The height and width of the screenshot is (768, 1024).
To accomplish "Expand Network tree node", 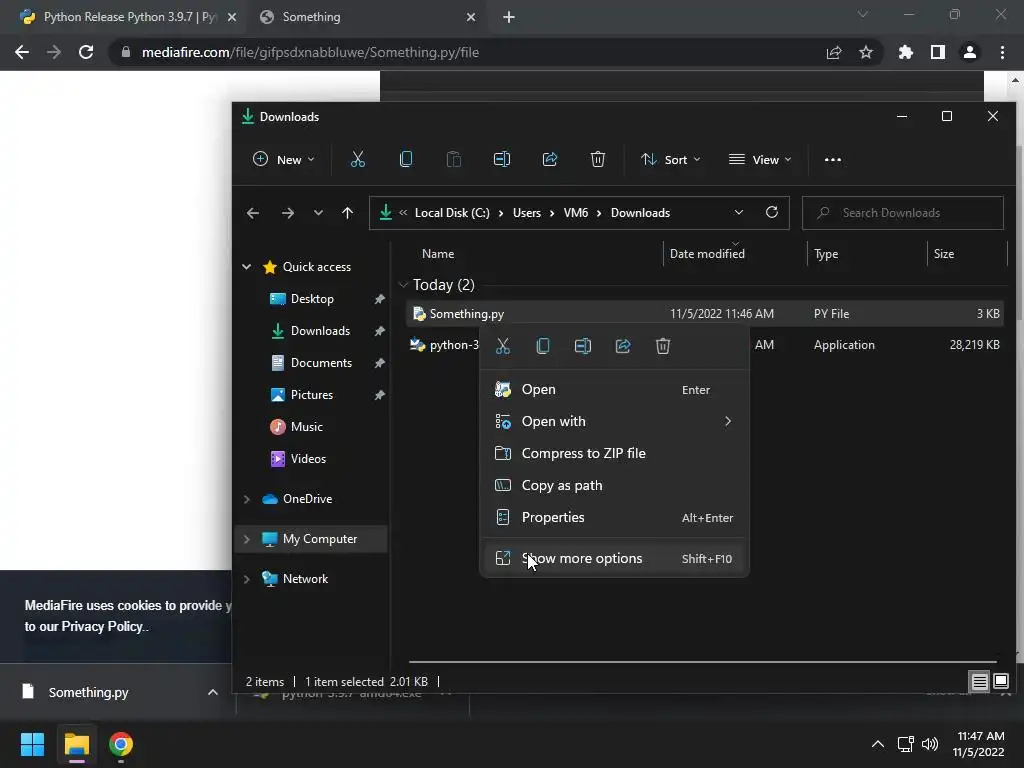I will click(x=247, y=579).
